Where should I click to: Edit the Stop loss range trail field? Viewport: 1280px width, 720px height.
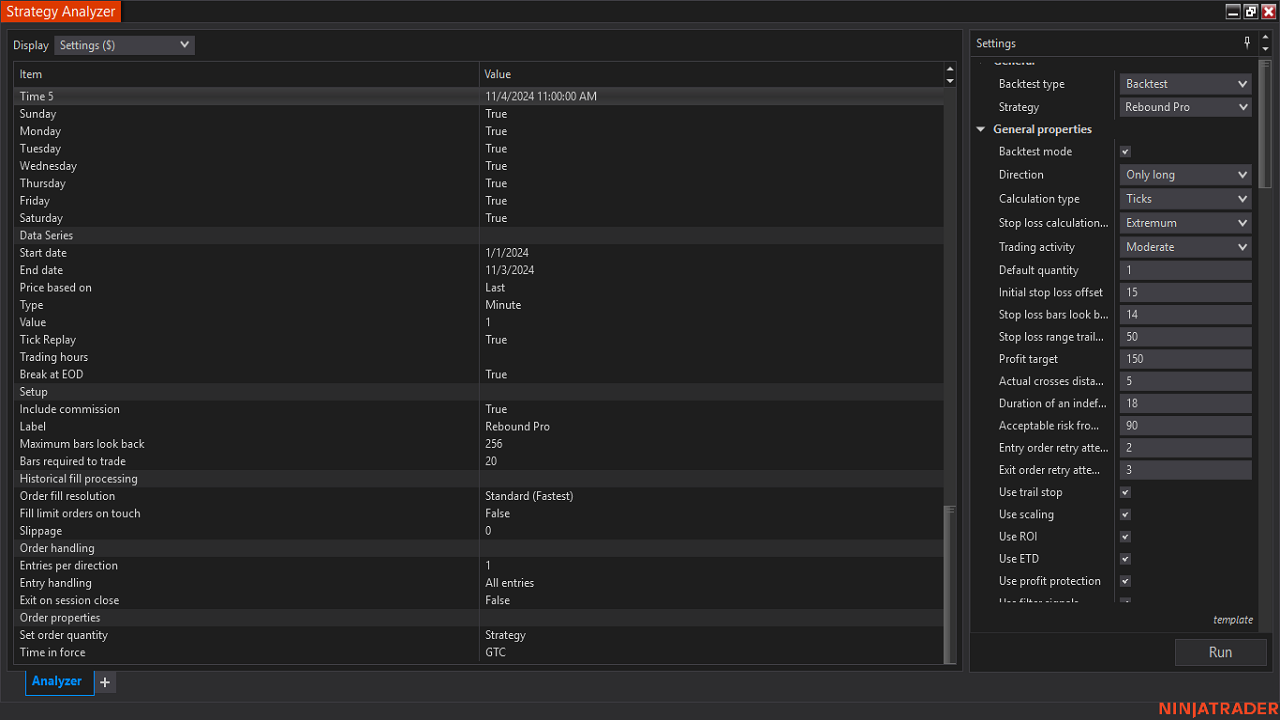pyautogui.click(x=1186, y=337)
